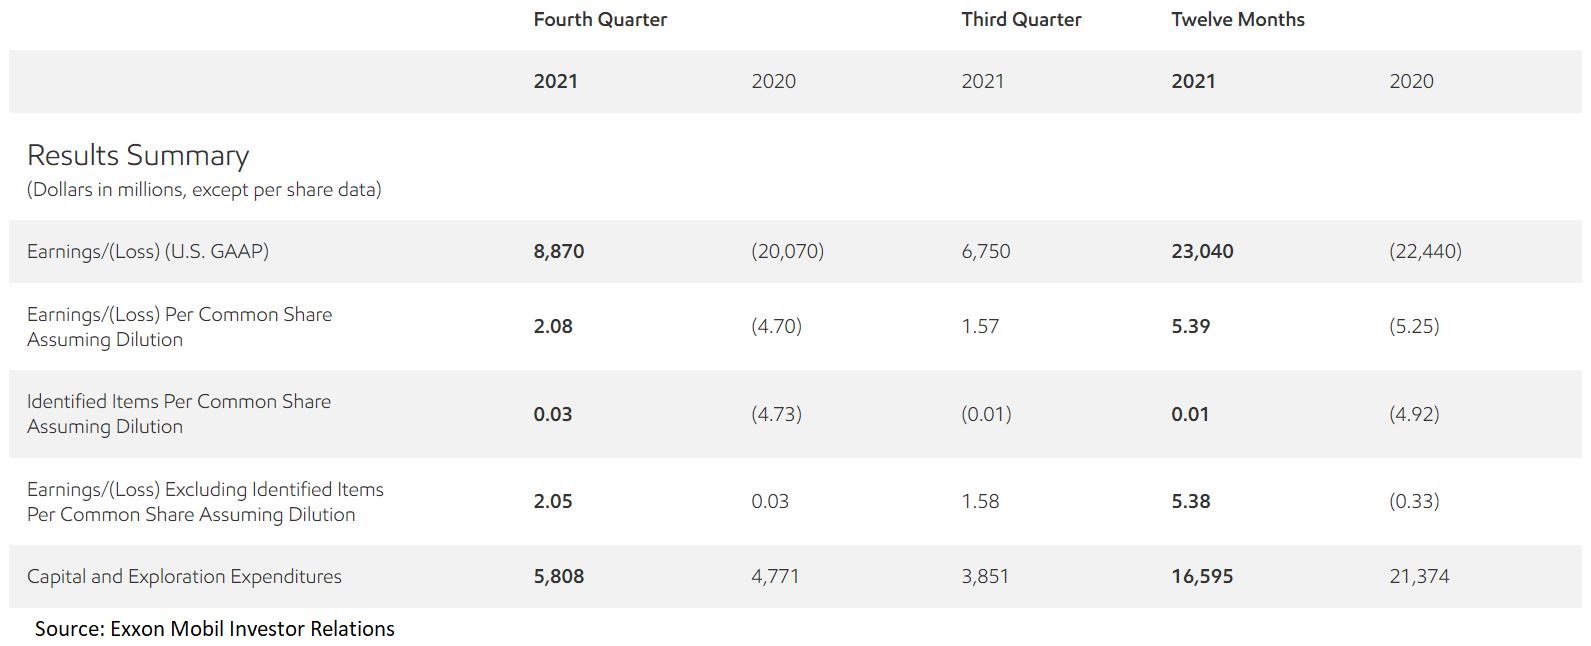Click the Source: Exxon Mobil Investor Relations caption

tap(215, 628)
